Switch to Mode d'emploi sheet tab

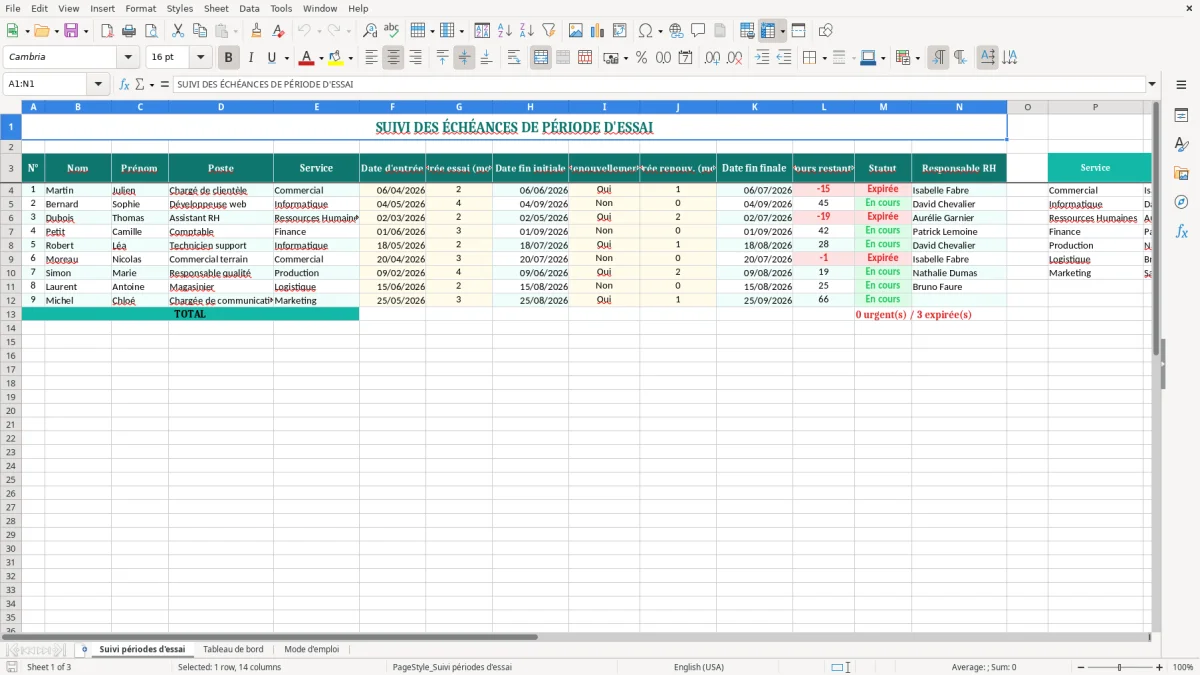click(311, 649)
